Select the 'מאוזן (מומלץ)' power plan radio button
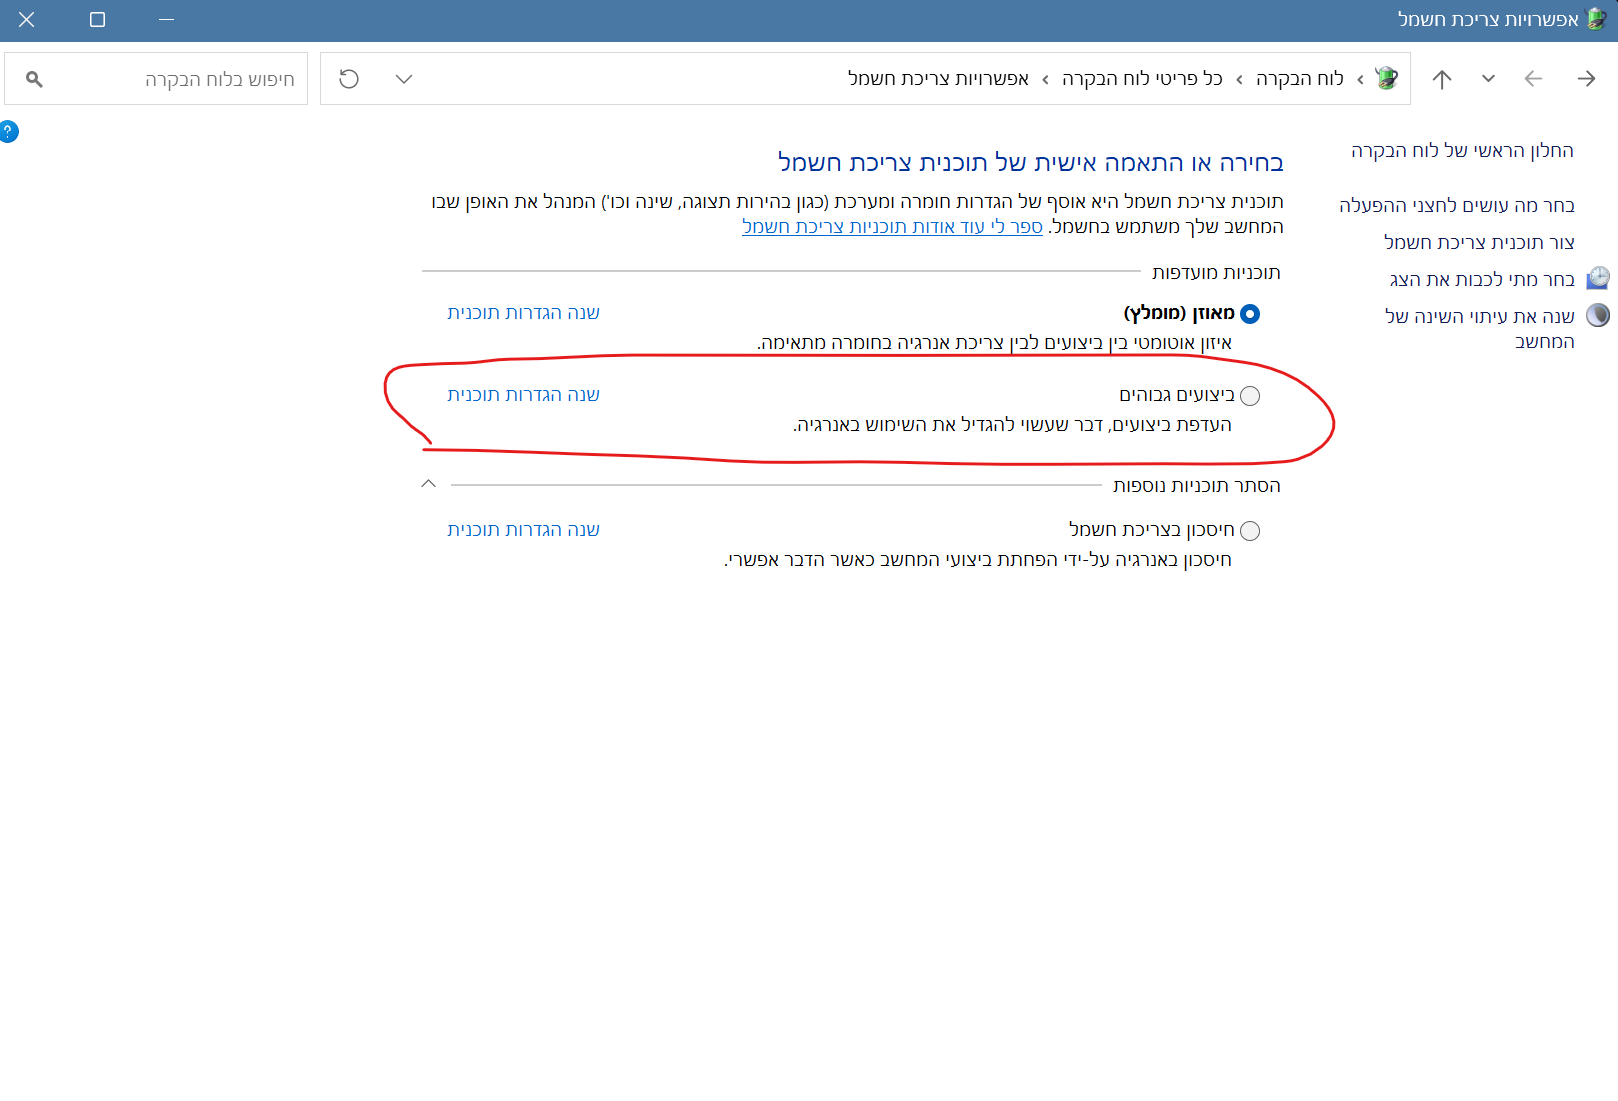This screenshot has width=1618, height=1101. pos(1250,314)
